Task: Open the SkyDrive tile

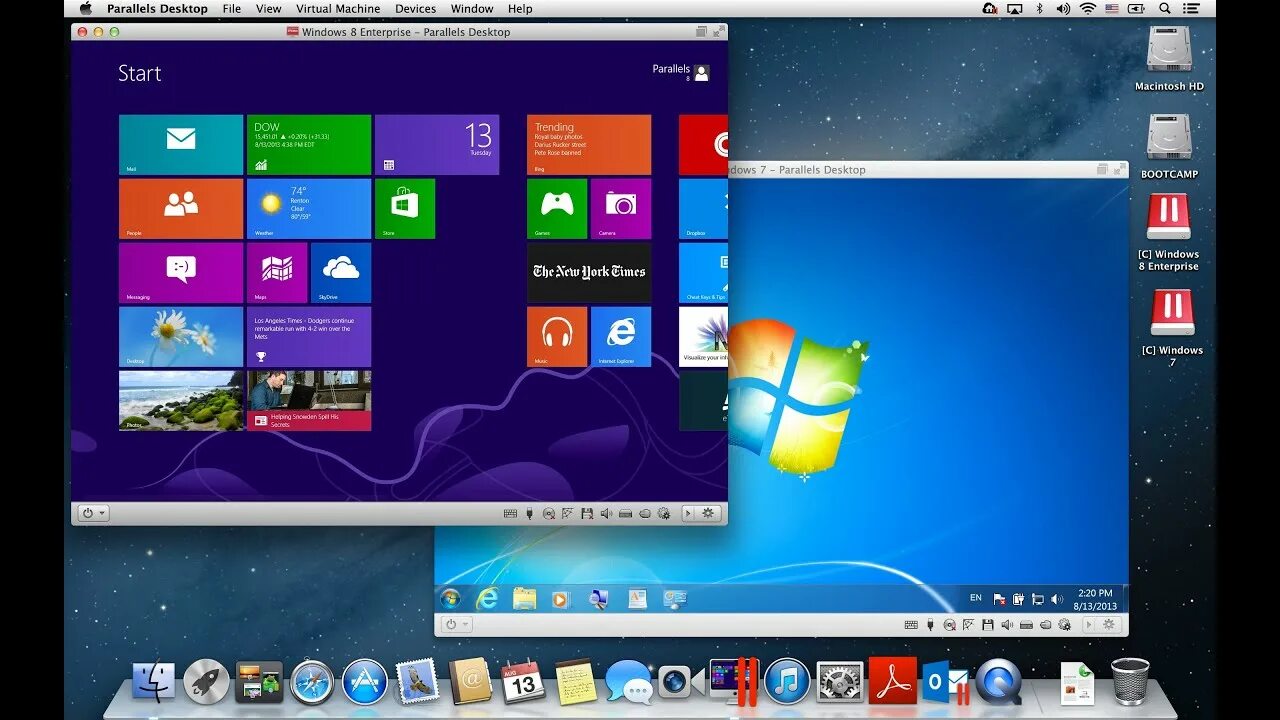Action: pyautogui.click(x=341, y=273)
